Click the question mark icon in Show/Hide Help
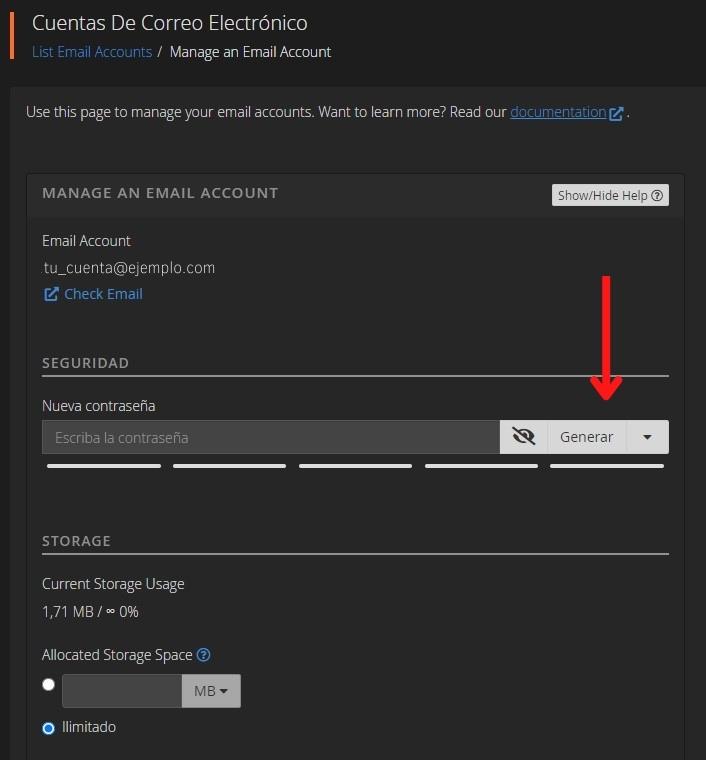This screenshot has width=706, height=760. 657,196
